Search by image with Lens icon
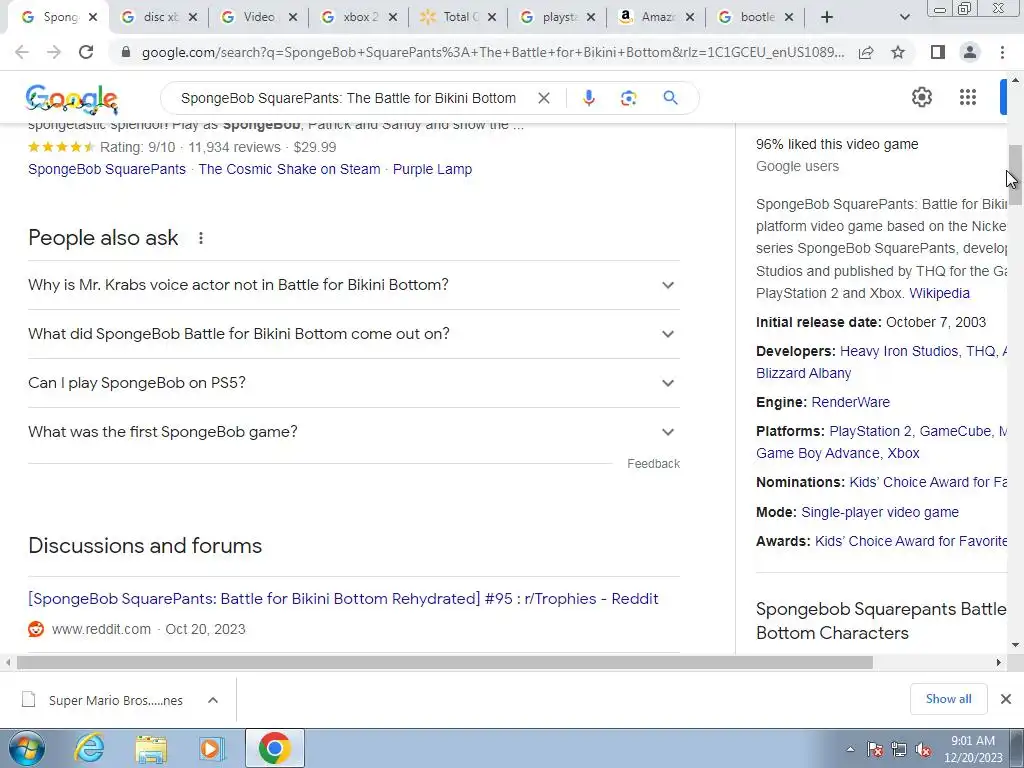The width and height of the screenshot is (1024, 768). (x=628, y=98)
